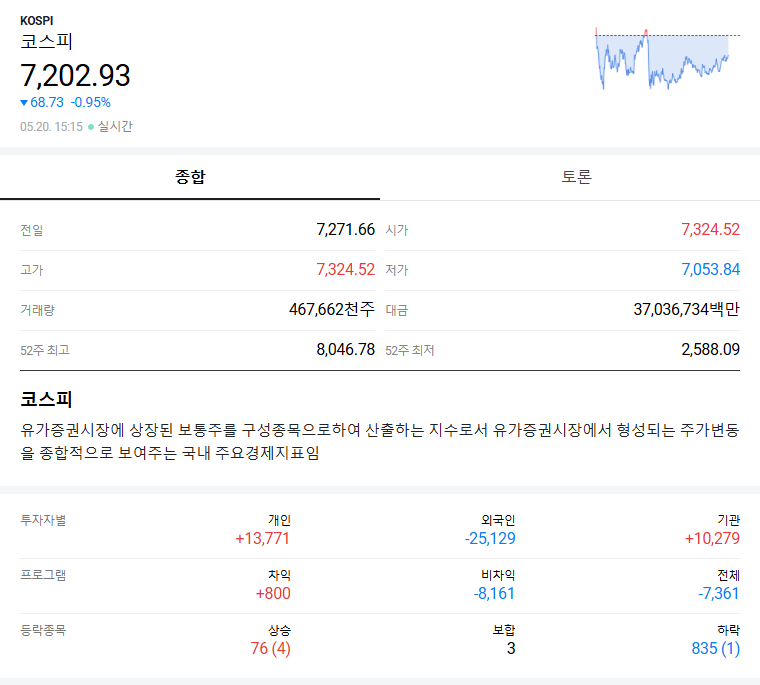Click the 전일 value 7,271.66
The height and width of the screenshot is (685, 760).
[x=346, y=229]
